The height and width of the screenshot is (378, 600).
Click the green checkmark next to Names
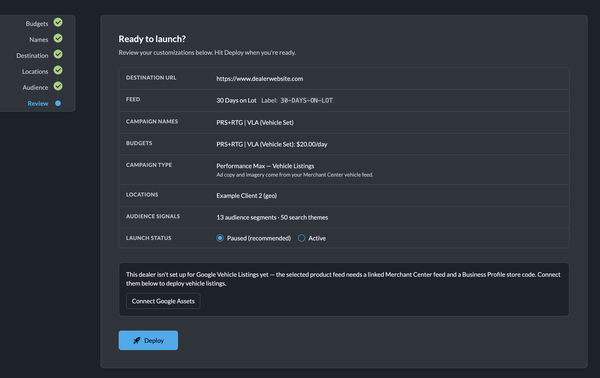pos(58,39)
